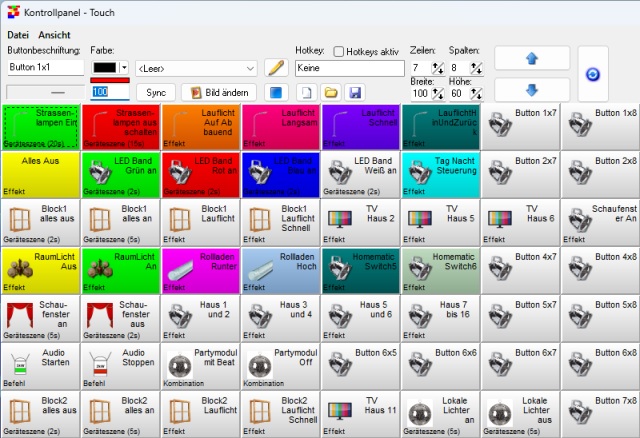Click the blue square icon beside Bild ändern
Image resolution: width=640 pixels, height=438 pixels.
(275, 92)
